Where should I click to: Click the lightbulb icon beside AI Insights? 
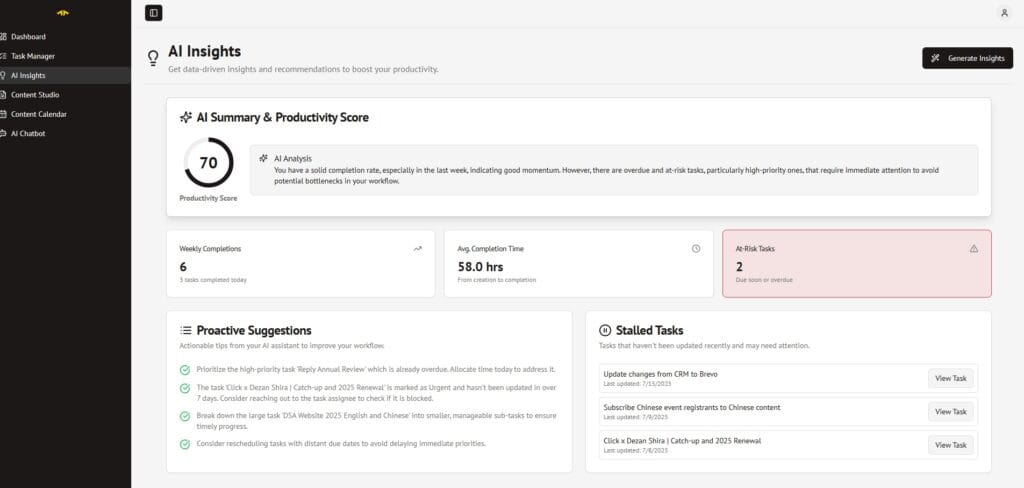click(153, 58)
